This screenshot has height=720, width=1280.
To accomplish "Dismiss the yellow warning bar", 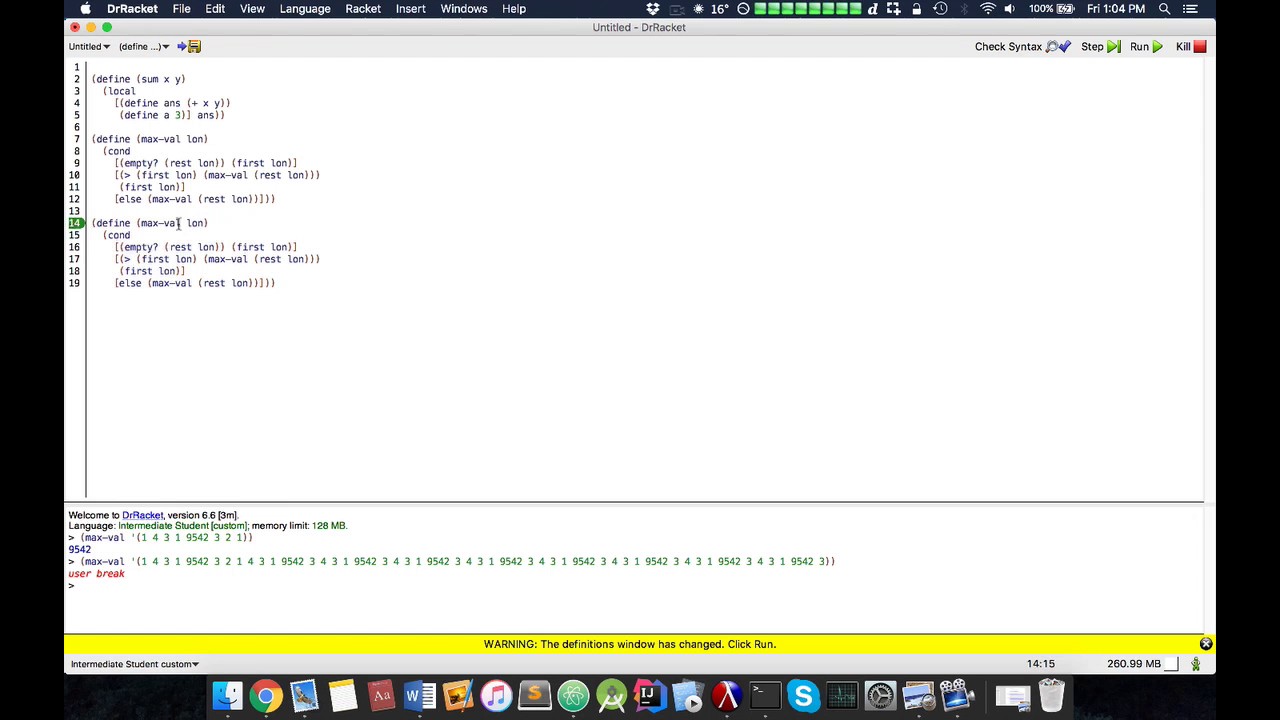I will (x=1206, y=644).
